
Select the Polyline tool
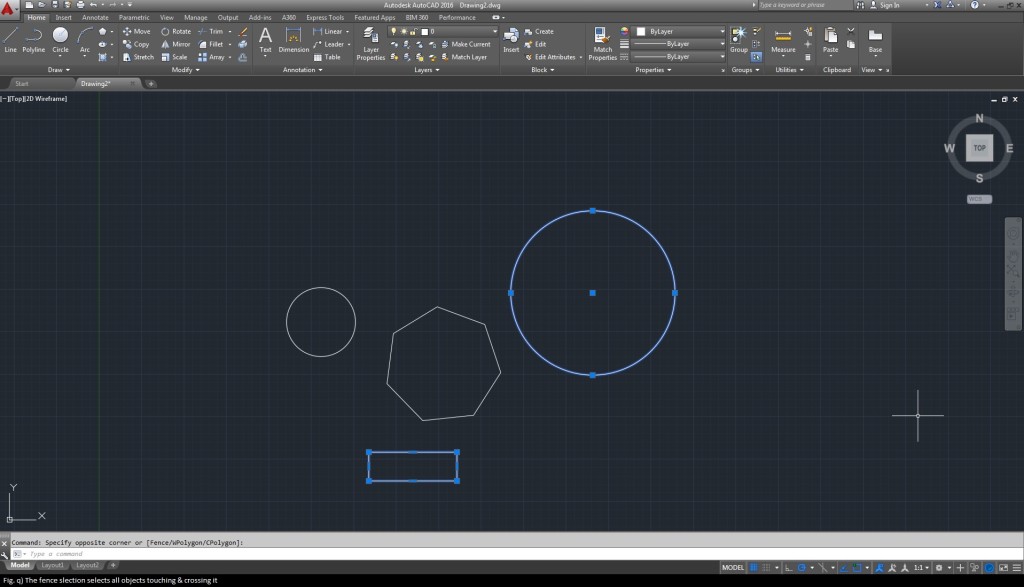coord(34,39)
